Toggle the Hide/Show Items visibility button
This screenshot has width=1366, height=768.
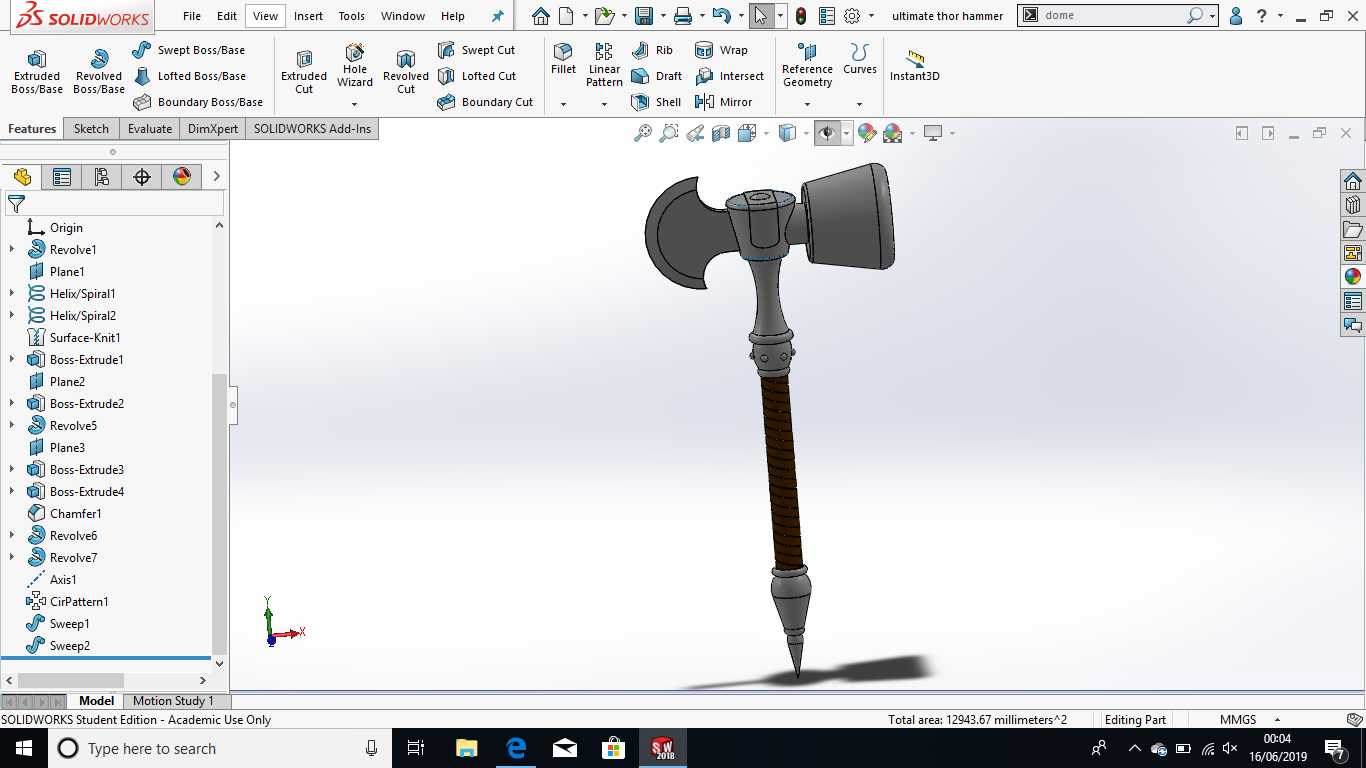click(827, 133)
